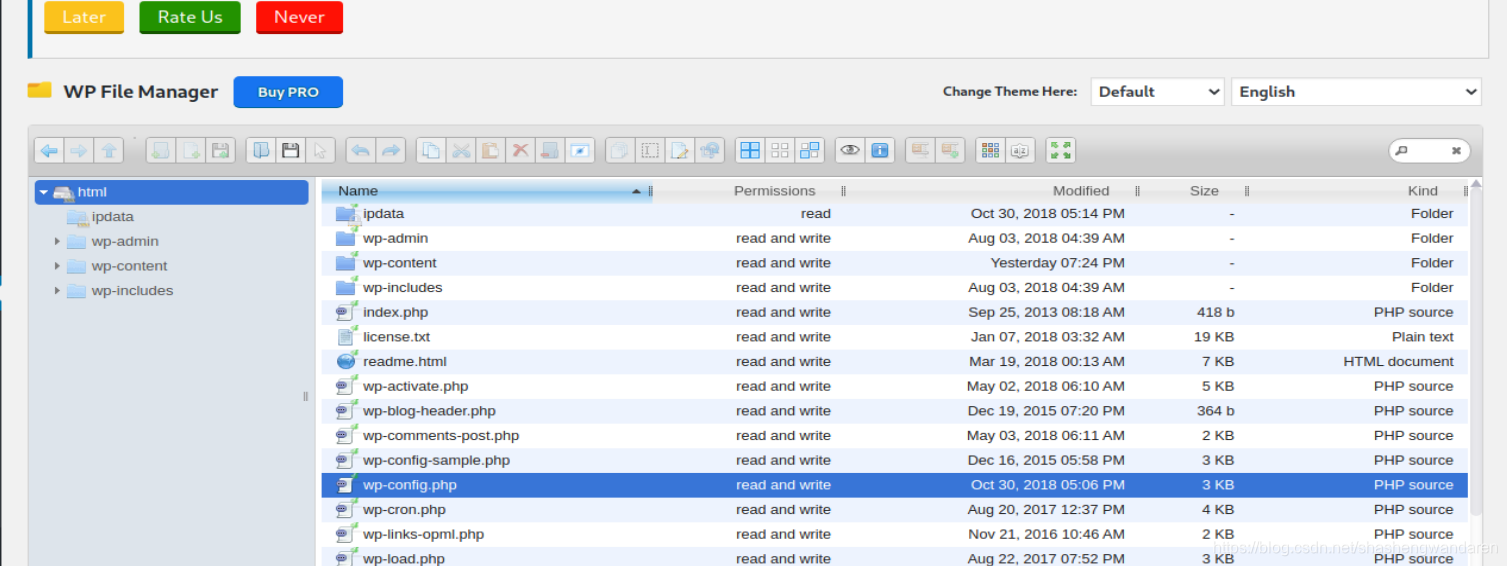Image resolution: width=1507 pixels, height=566 pixels.
Task: Show file info with blue info icon
Action: point(880,151)
